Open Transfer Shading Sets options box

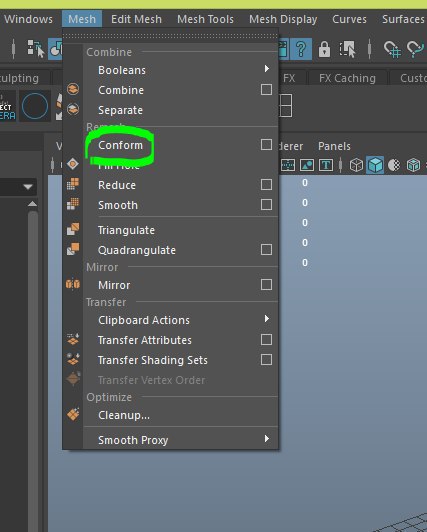pyautogui.click(x=266, y=360)
